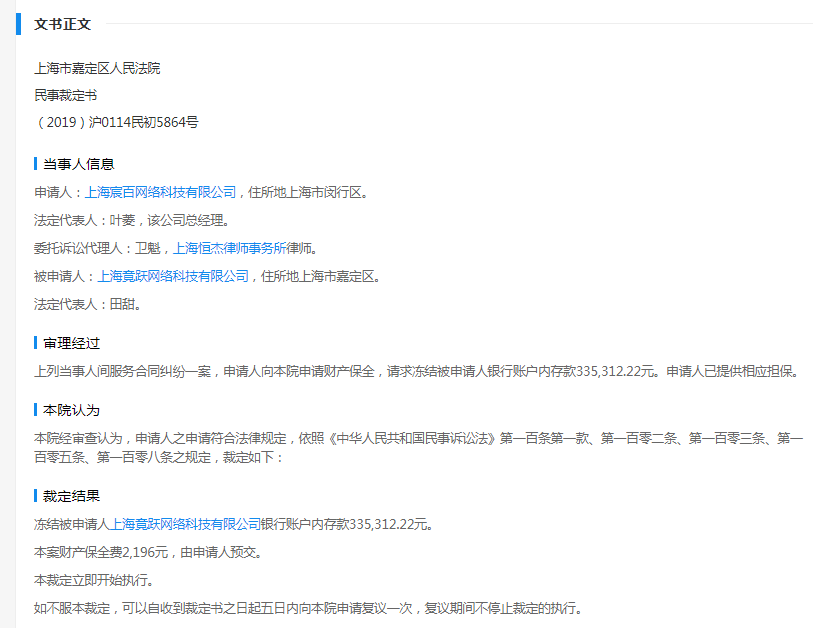
Task: Click the sentence 申请人已提供相应担保
Action: click(733, 371)
